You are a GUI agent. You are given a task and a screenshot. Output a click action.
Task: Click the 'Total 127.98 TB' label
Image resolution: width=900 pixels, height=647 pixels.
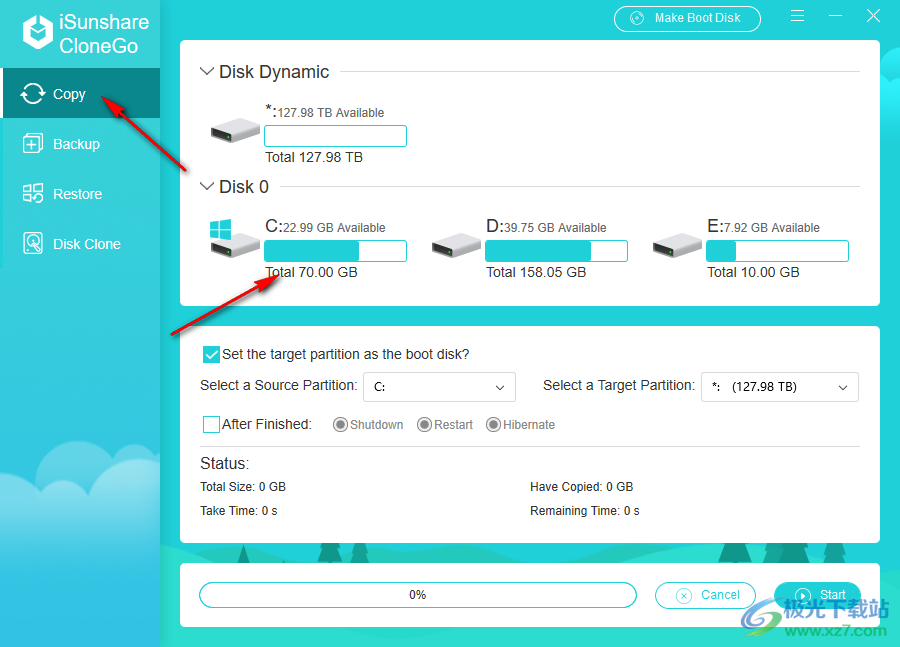[x=314, y=157]
